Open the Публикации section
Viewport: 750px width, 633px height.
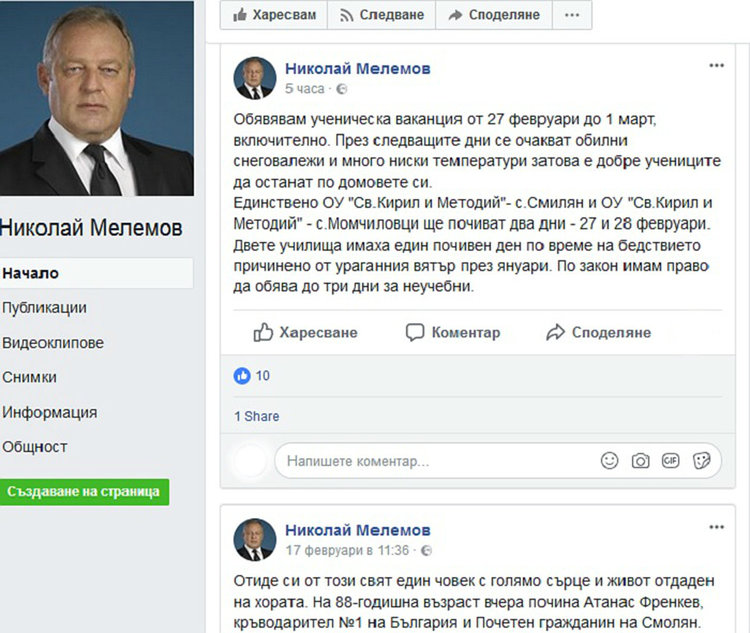point(44,308)
